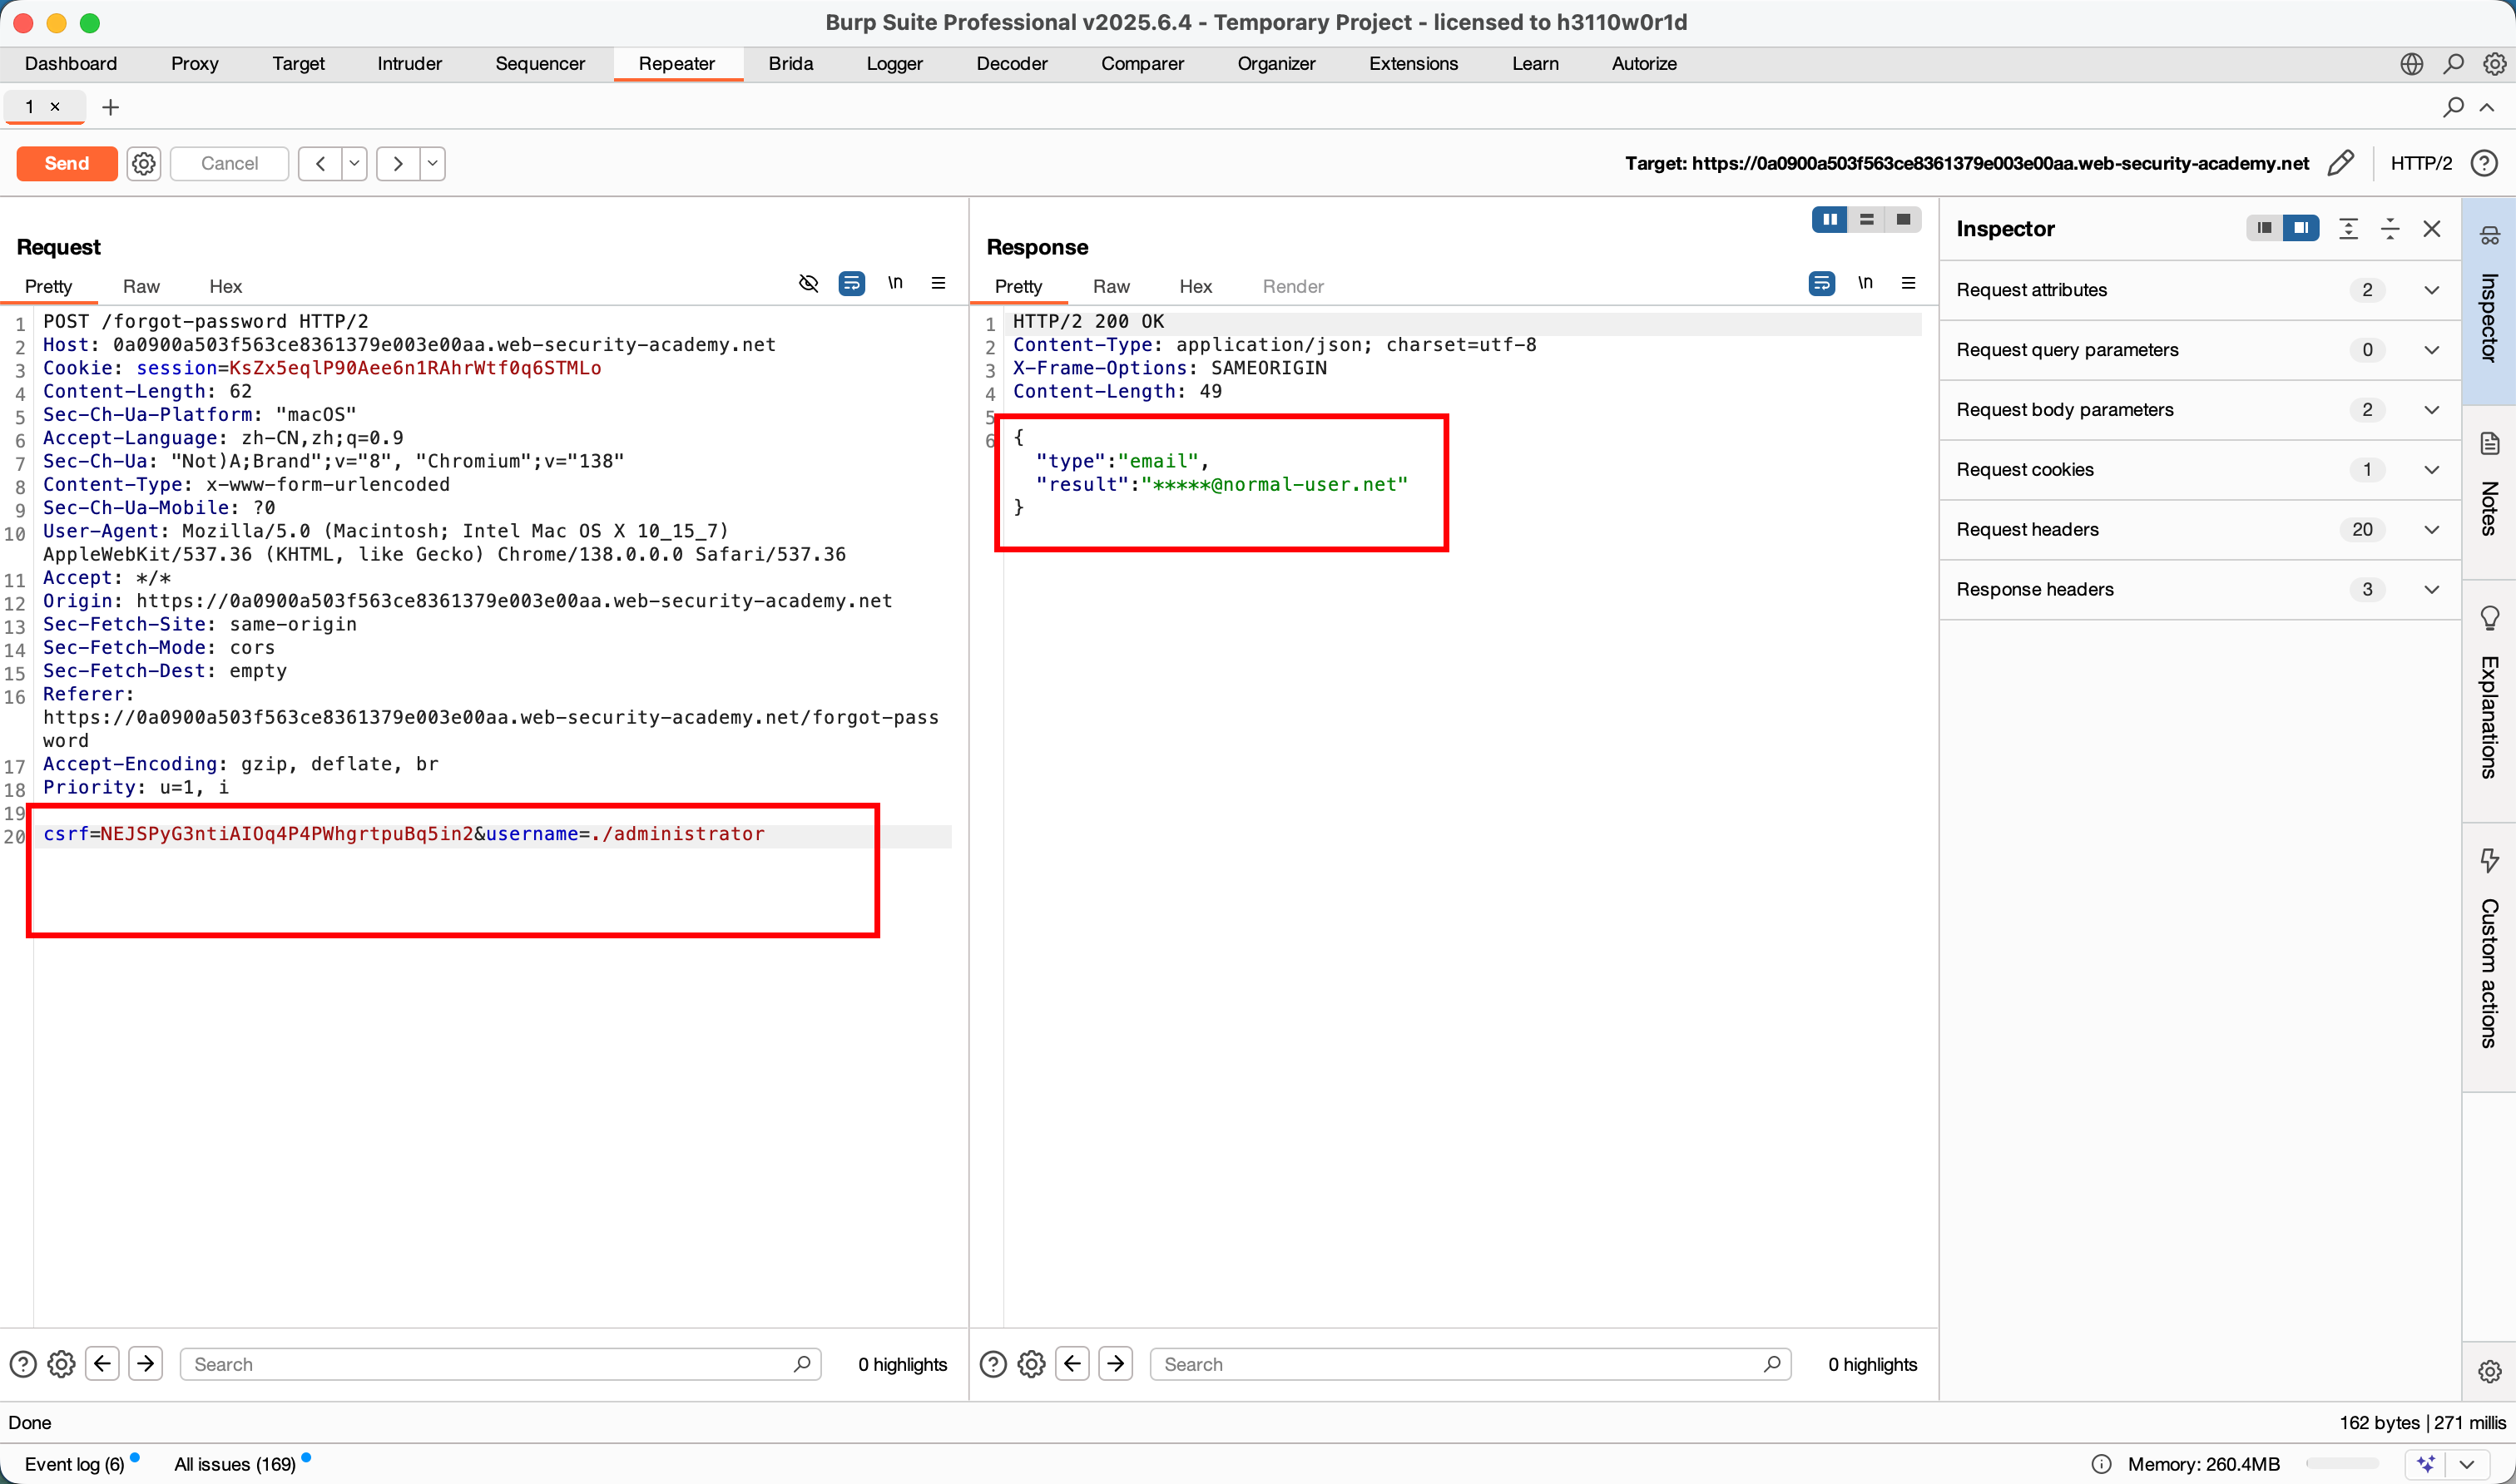The height and width of the screenshot is (1484, 2516).
Task: Click the Response search field
Action: click(1460, 1364)
